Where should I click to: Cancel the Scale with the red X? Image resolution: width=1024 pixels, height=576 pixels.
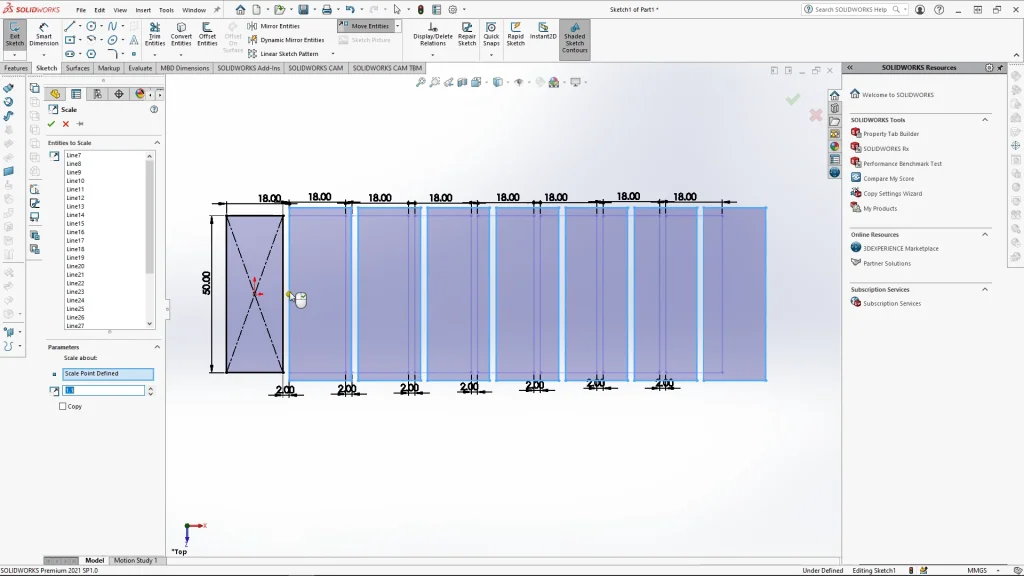(66, 124)
